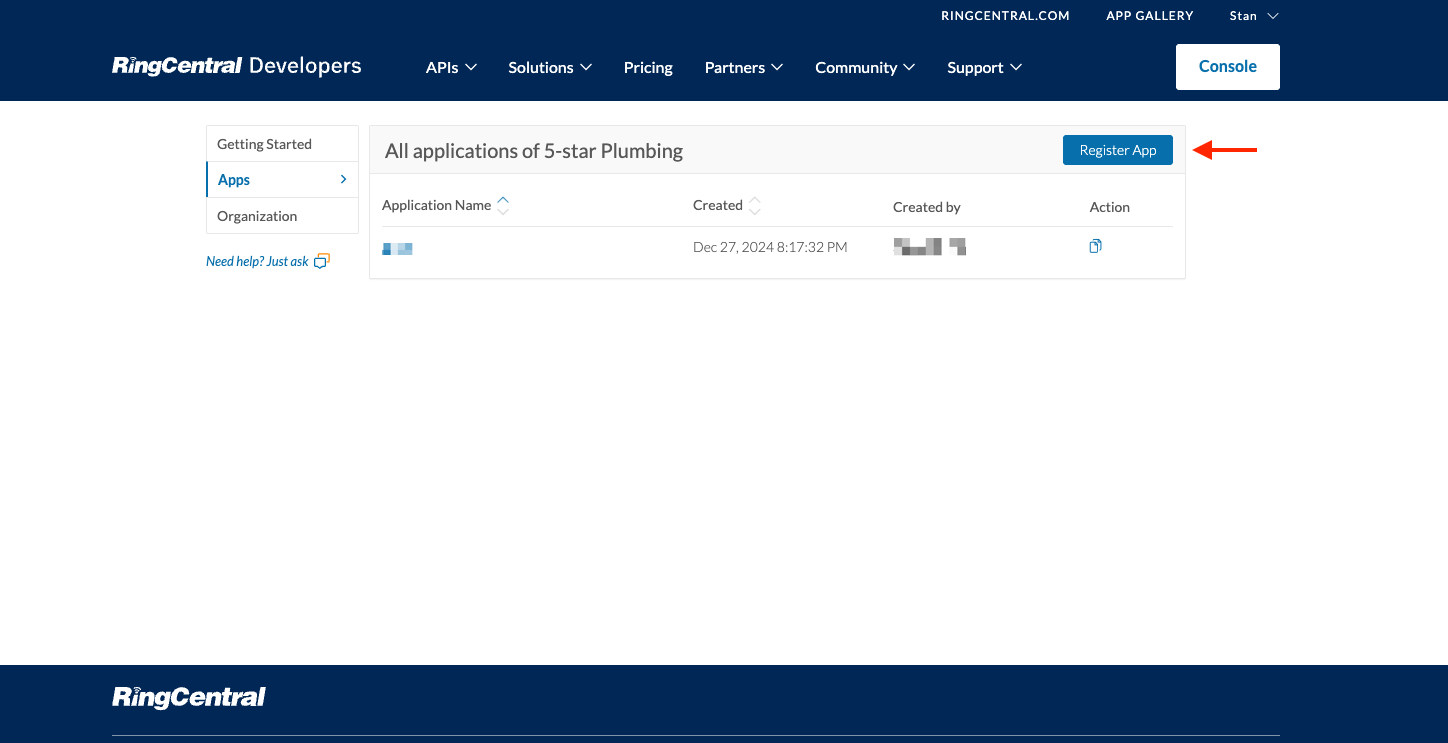Click the RingCentral footer logo
Image resolution: width=1448 pixels, height=743 pixels.
[x=189, y=697]
